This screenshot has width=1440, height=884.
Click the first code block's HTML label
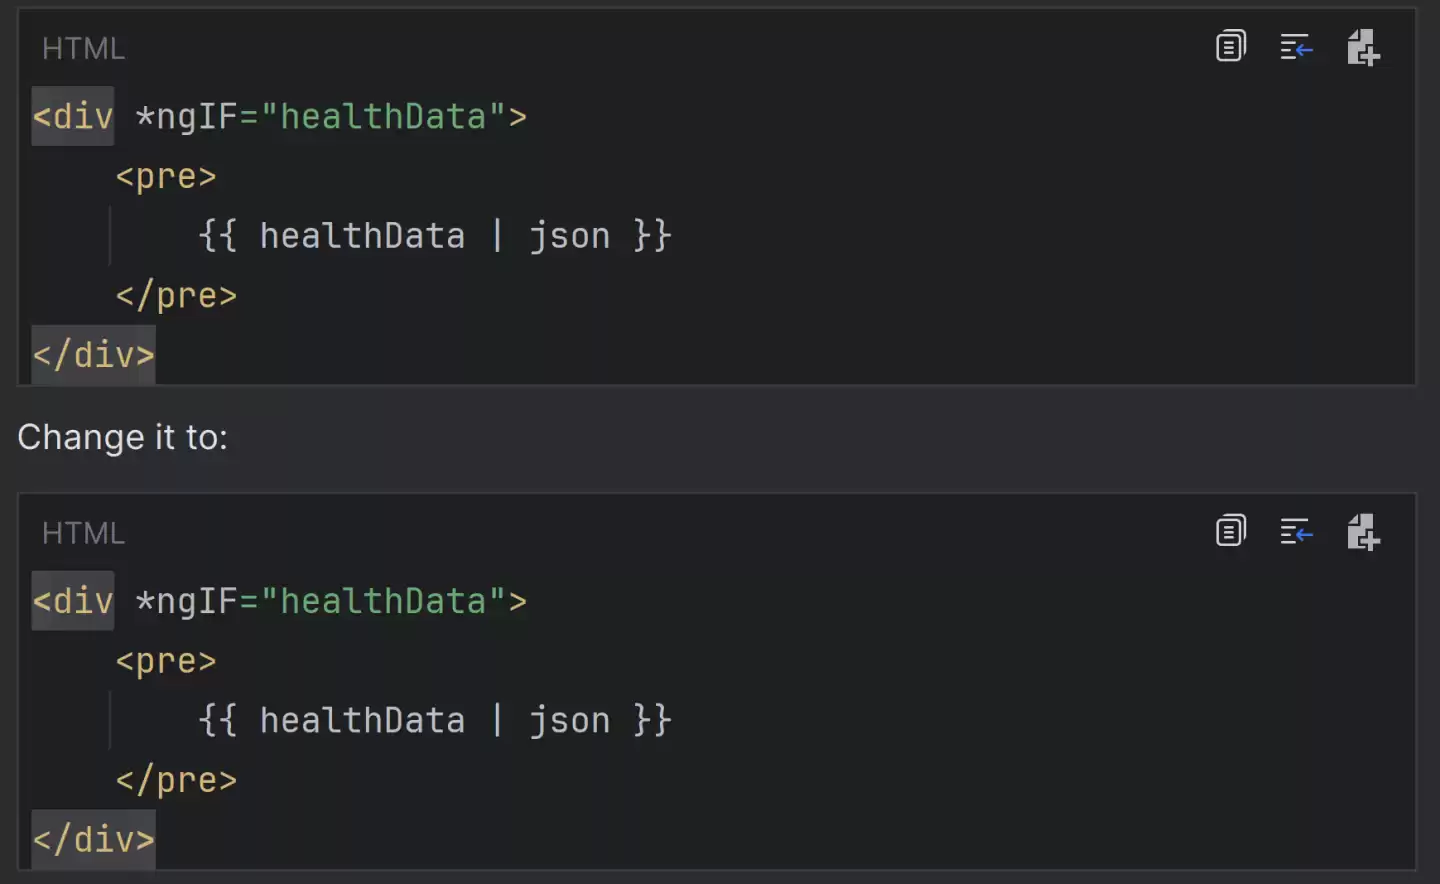click(x=83, y=48)
